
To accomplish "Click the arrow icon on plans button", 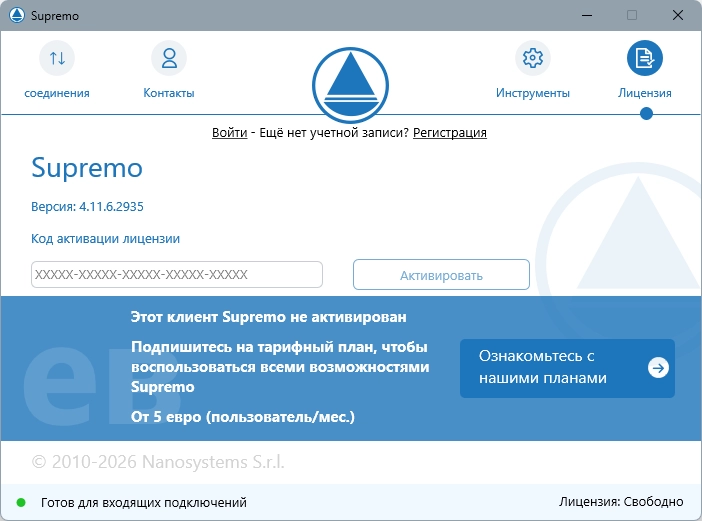I will click(658, 368).
